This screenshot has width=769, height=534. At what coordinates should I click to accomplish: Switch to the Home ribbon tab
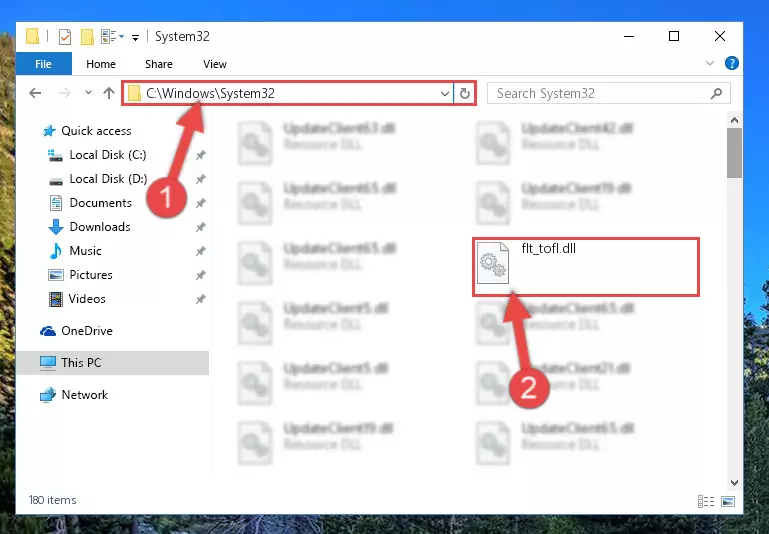101,64
